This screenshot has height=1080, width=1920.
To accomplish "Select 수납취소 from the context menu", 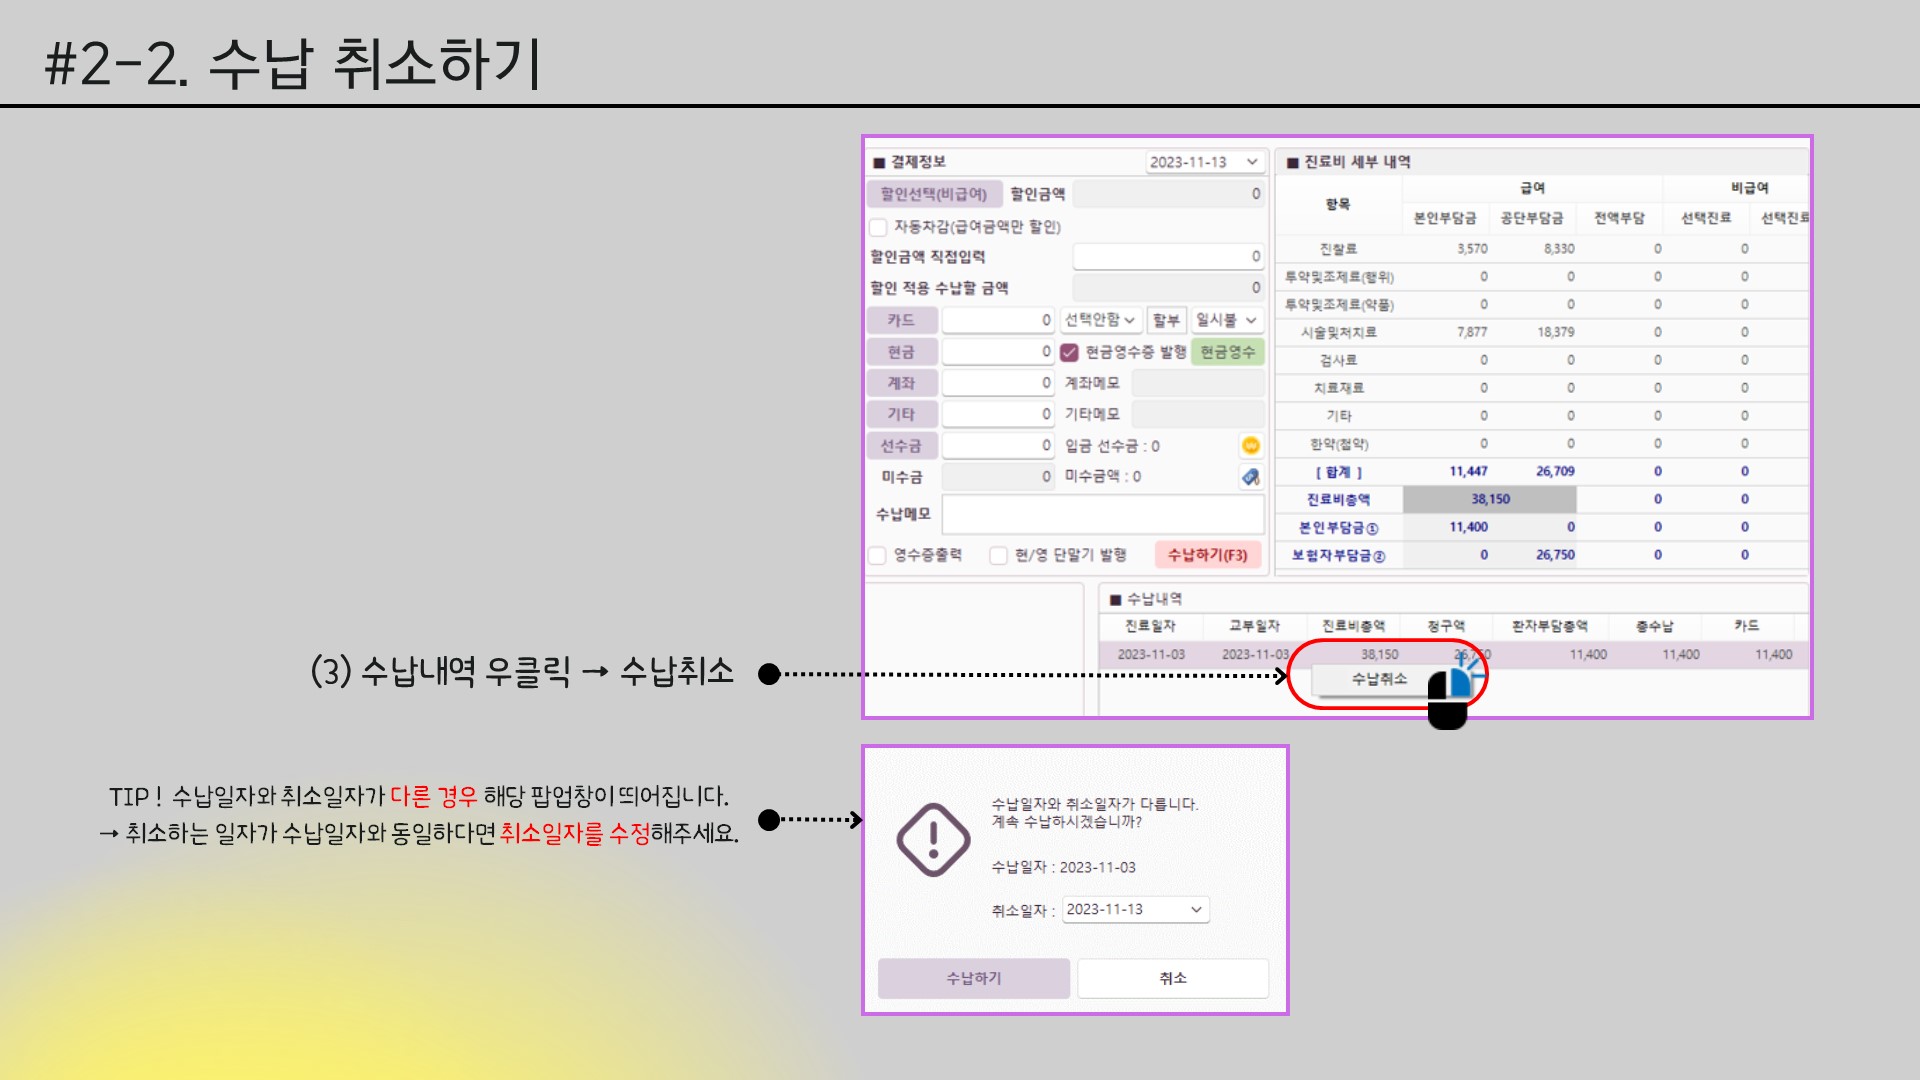I will [1379, 679].
